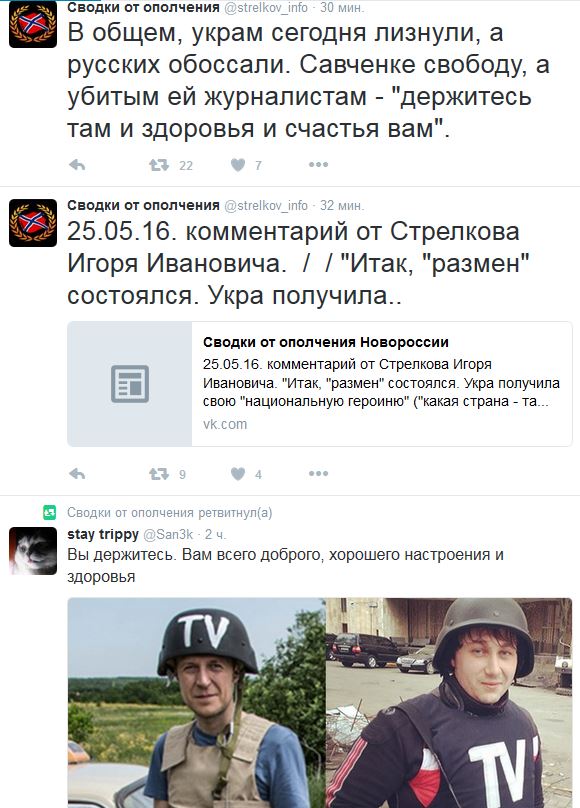Retweet the first tweet with 22 retweets

(159, 165)
